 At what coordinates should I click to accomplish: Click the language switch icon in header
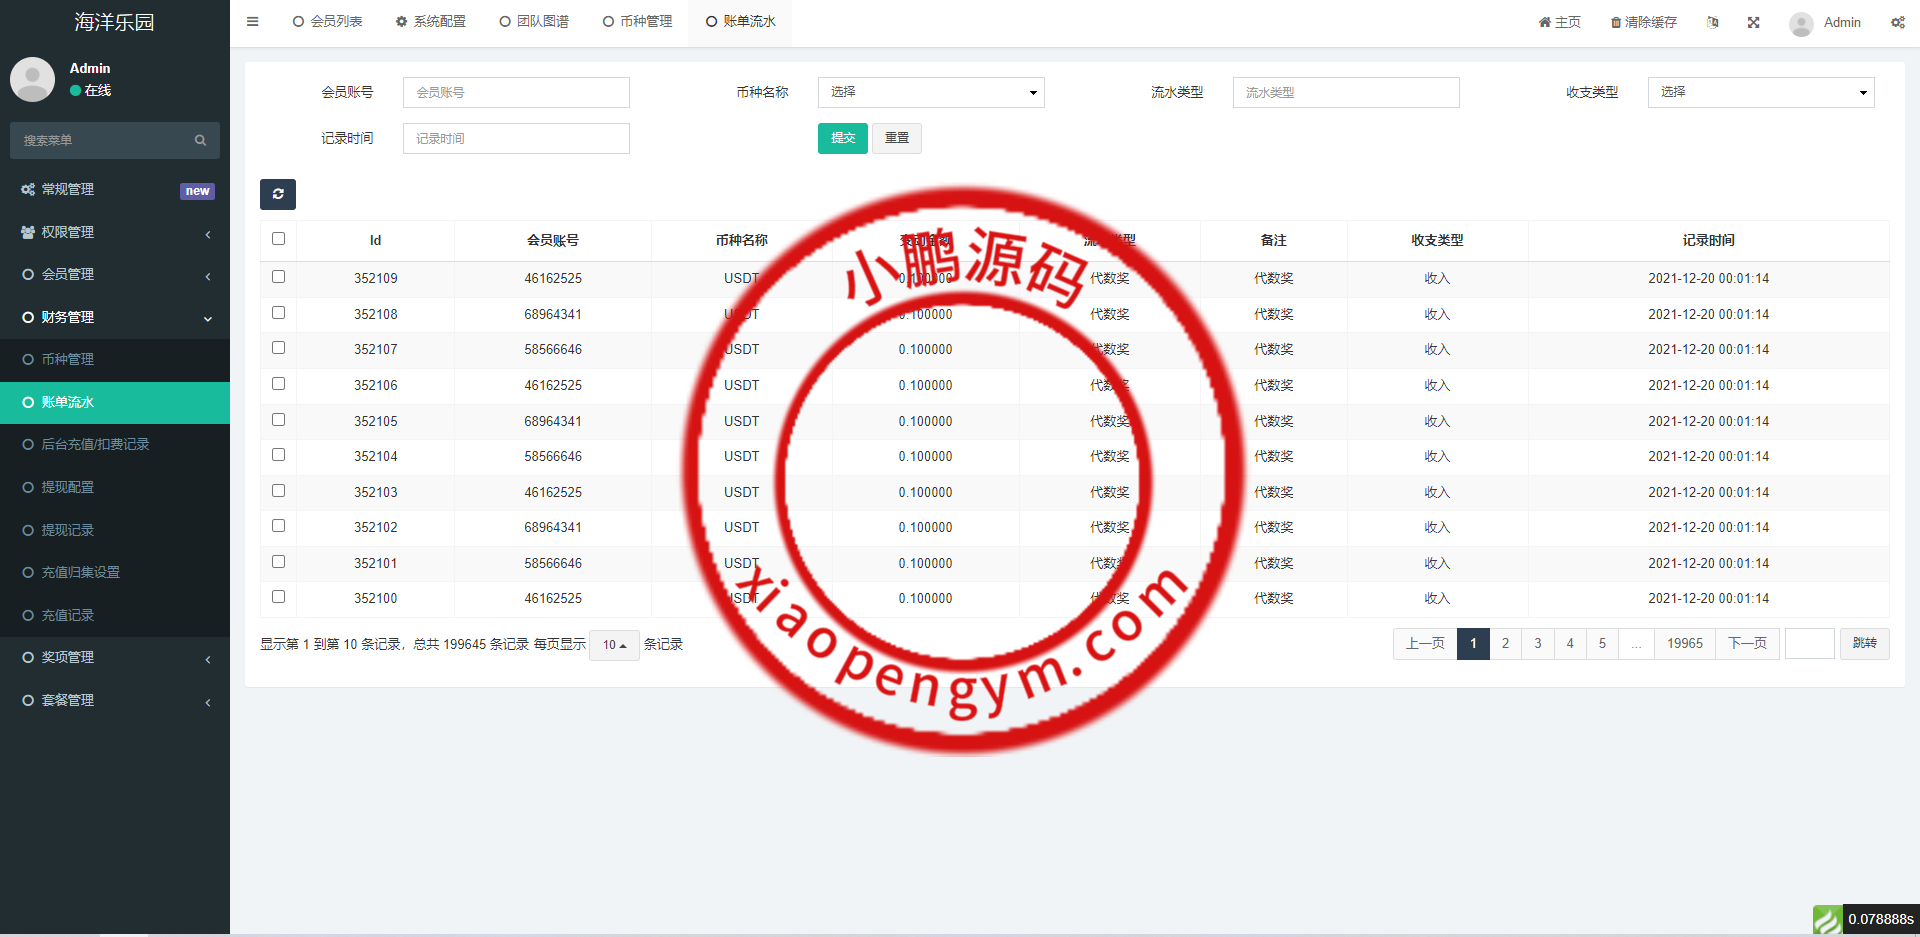(x=1712, y=22)
